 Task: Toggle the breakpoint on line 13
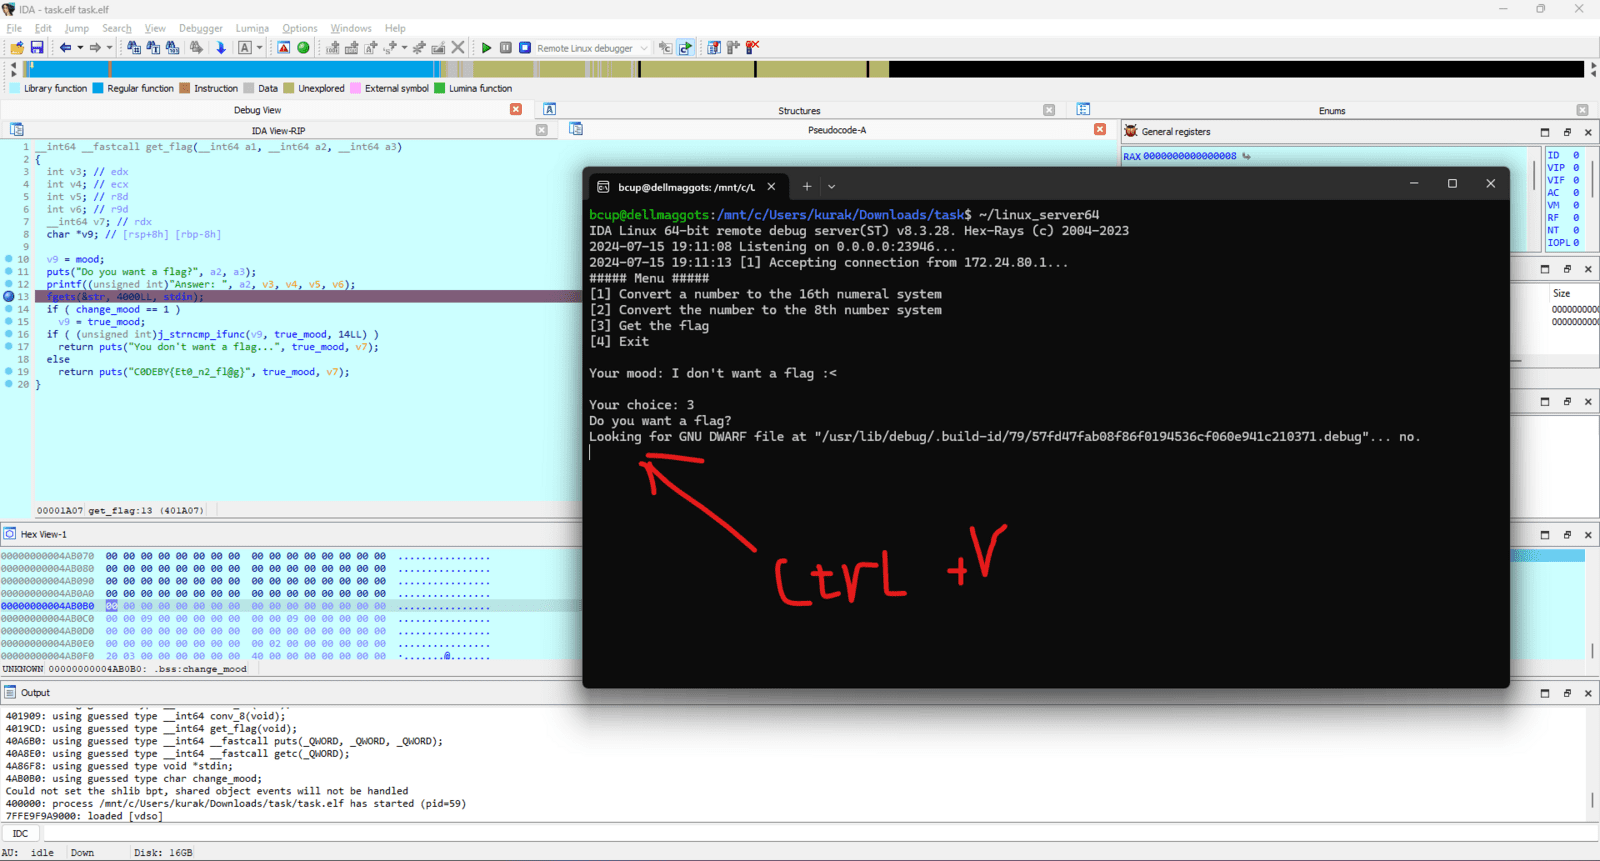pyautogui.click(x=9, y=297)
